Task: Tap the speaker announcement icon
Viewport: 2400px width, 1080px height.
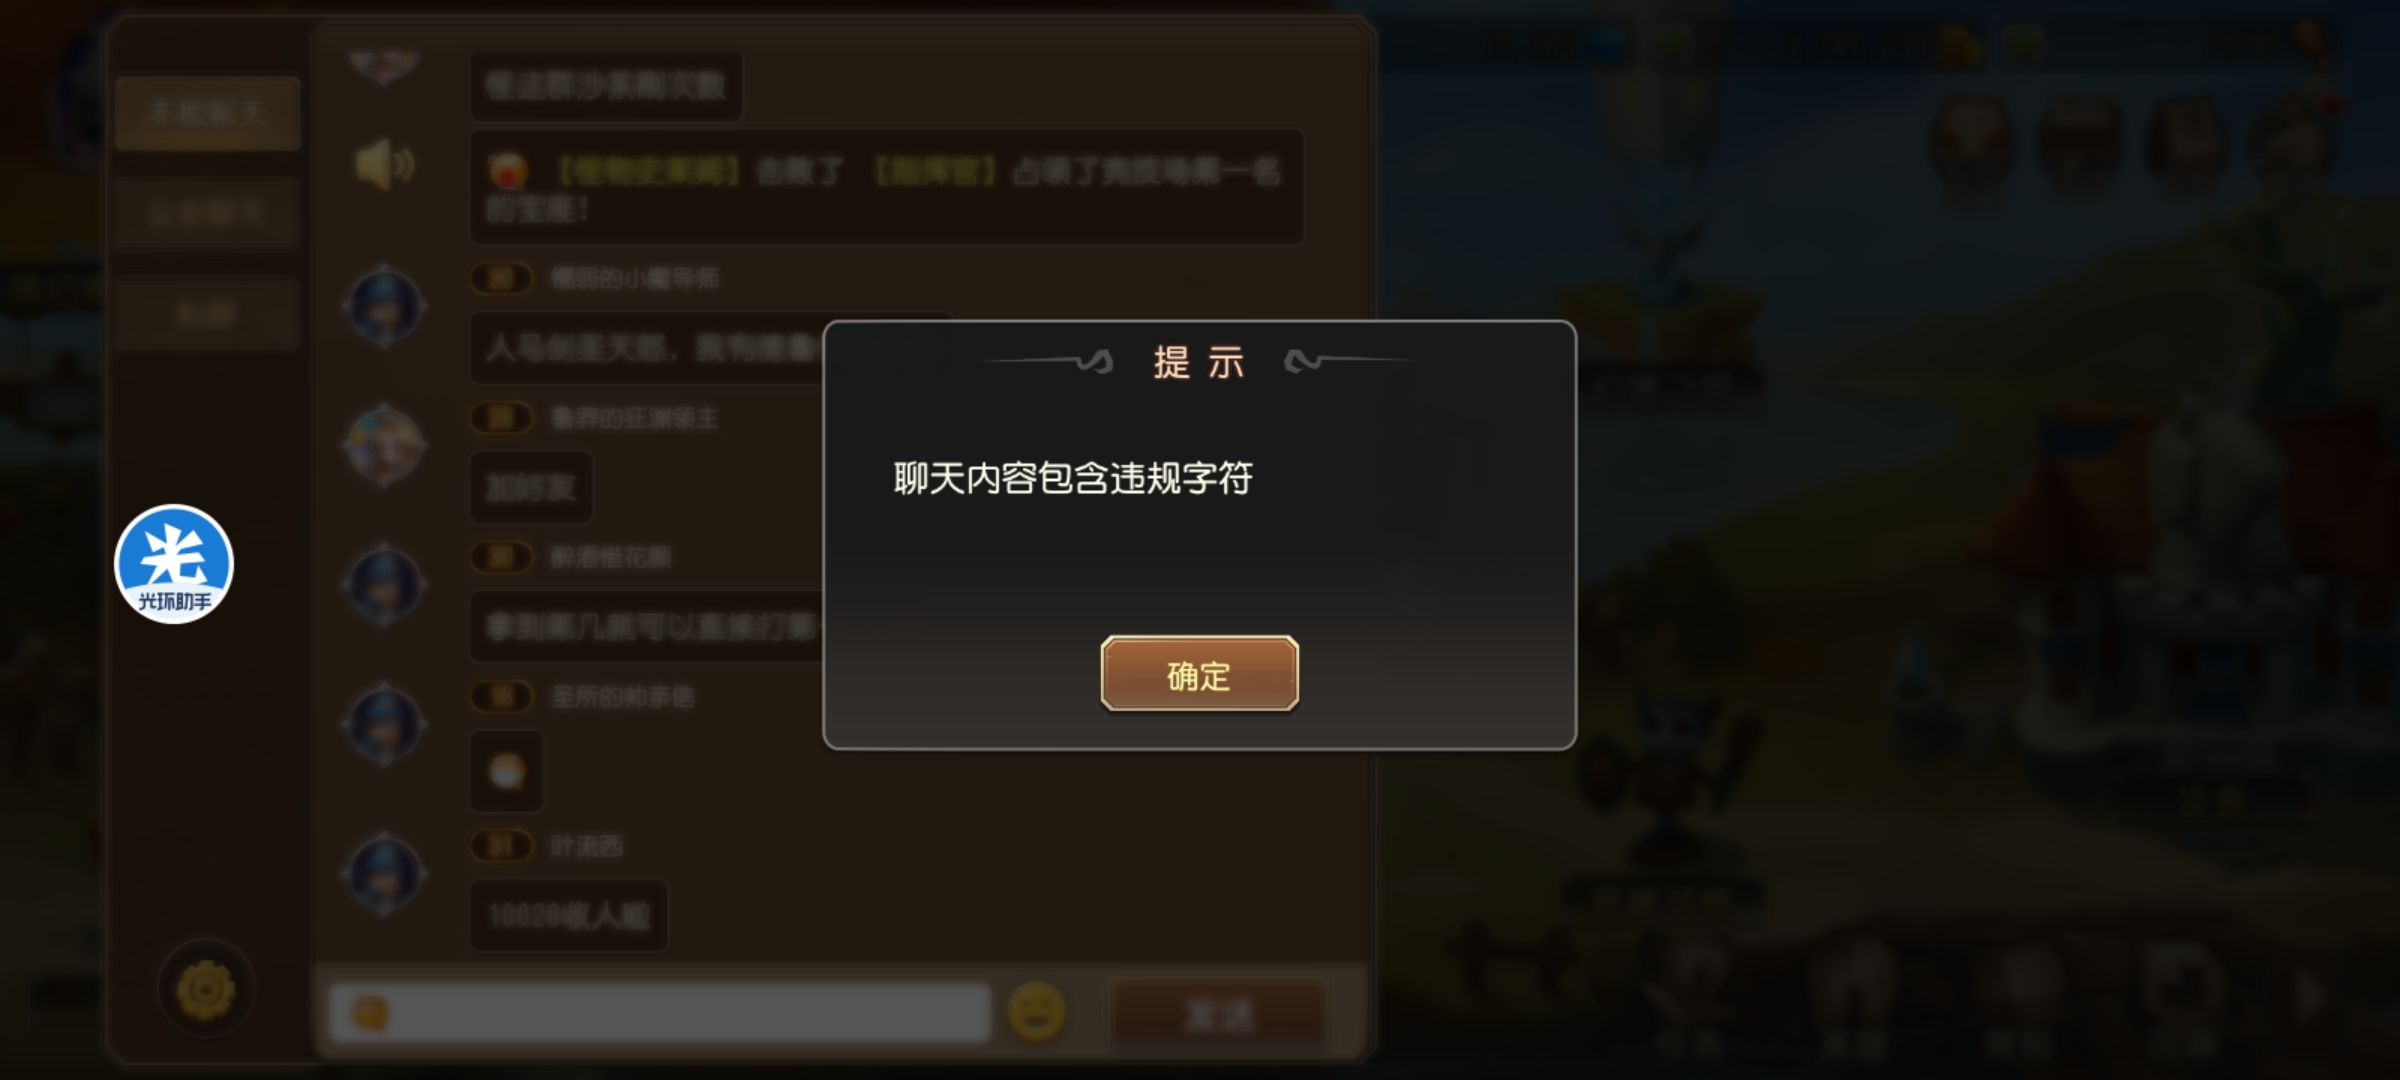Action: (385, 165)
